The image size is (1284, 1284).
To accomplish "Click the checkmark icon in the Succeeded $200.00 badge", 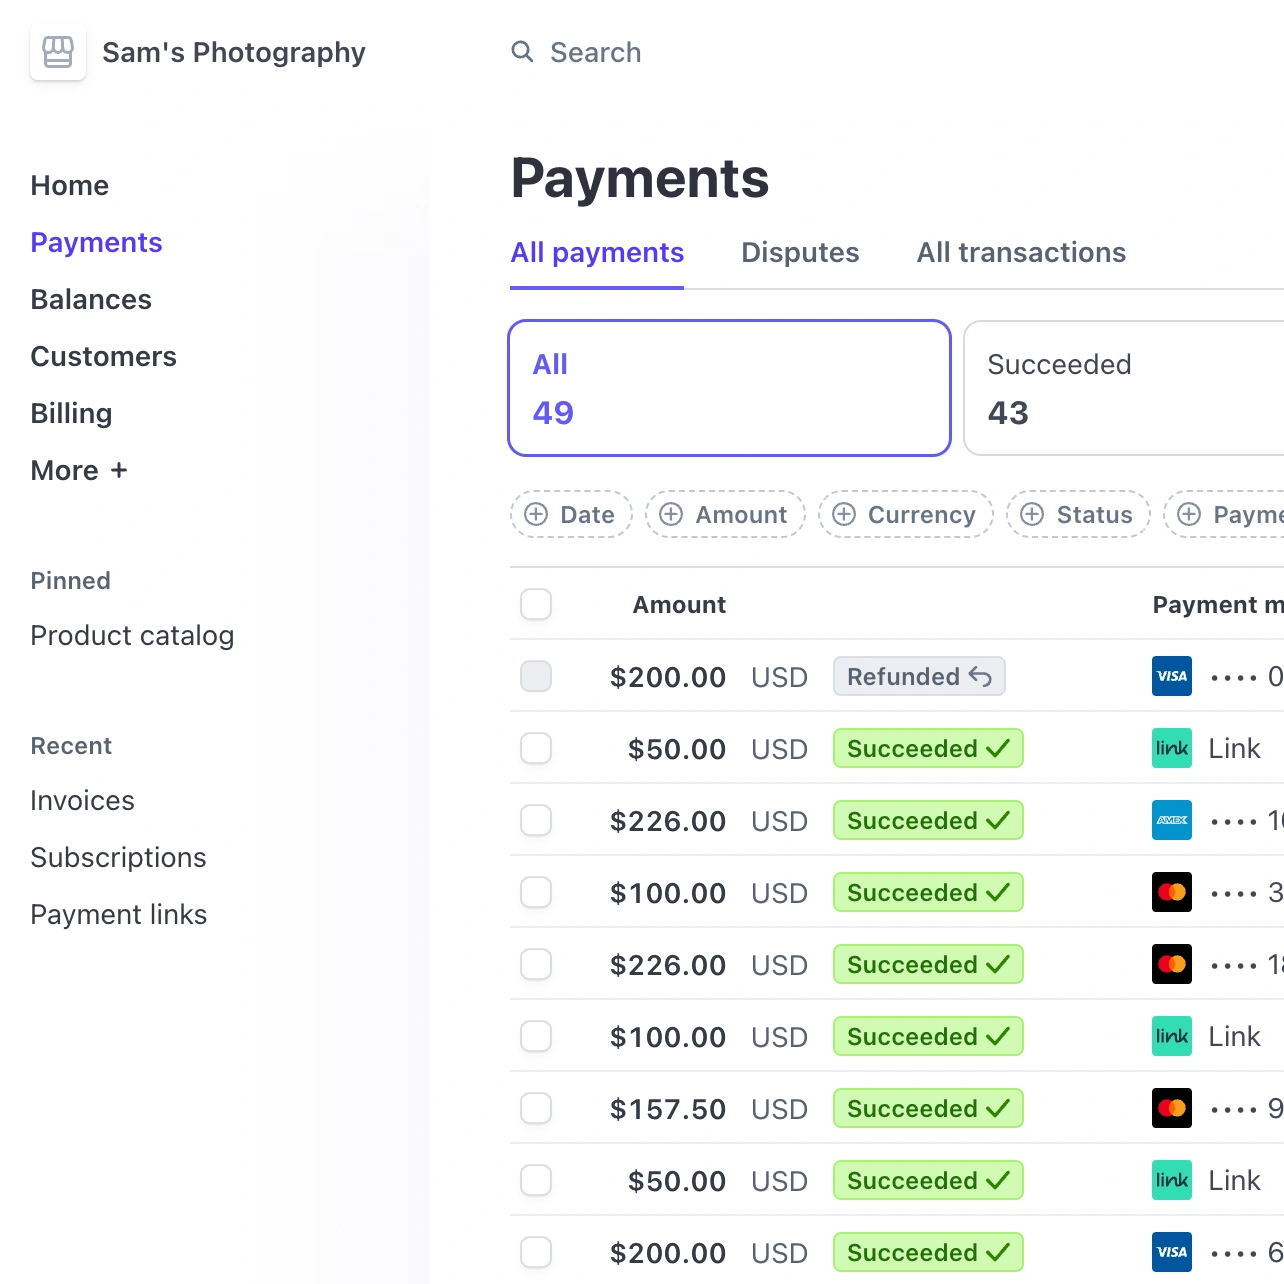I will [998, 1253].
